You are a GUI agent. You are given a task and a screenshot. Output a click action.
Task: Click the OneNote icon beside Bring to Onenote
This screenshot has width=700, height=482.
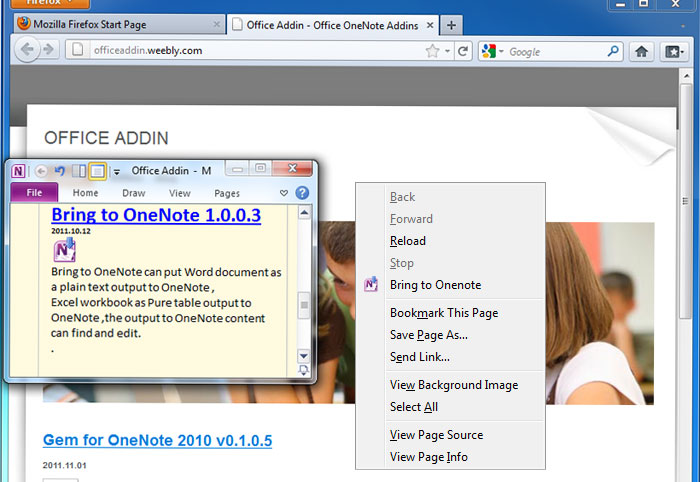coord(371,284)
